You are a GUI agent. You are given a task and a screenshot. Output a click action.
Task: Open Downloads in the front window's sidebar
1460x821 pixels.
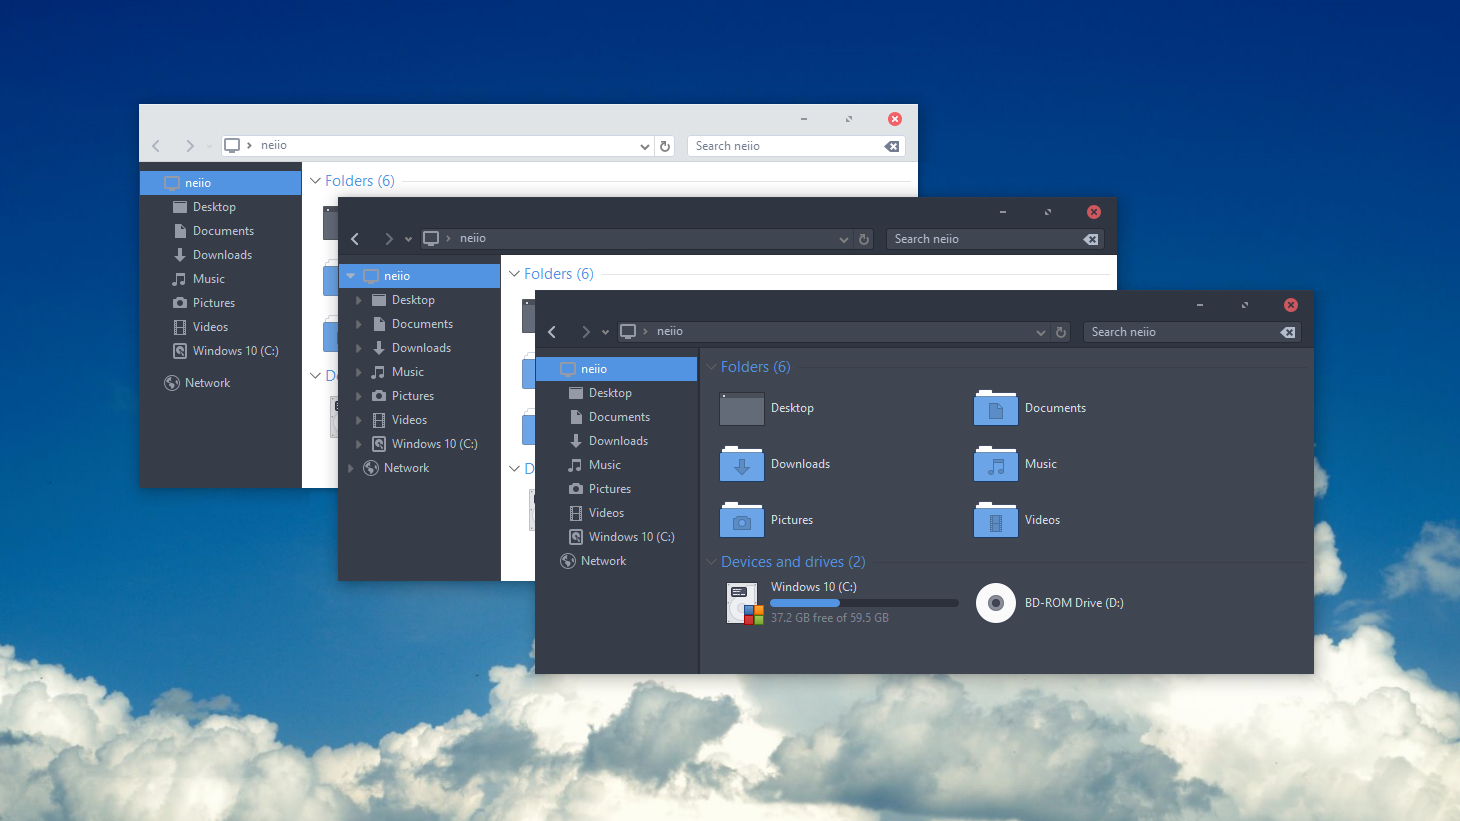(x=616, y=441)
